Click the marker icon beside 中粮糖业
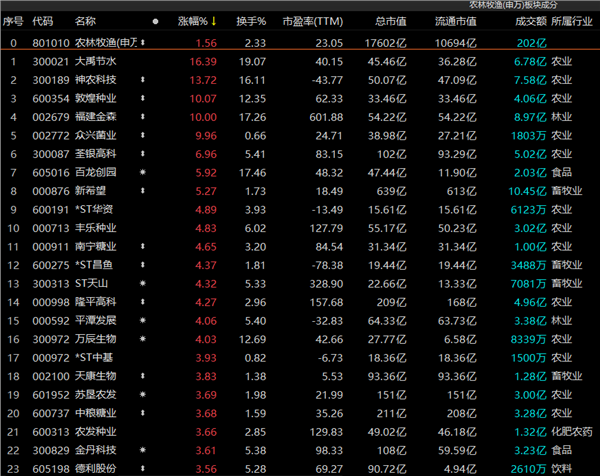This screenshot has height=476, width=600. point(143,414)
